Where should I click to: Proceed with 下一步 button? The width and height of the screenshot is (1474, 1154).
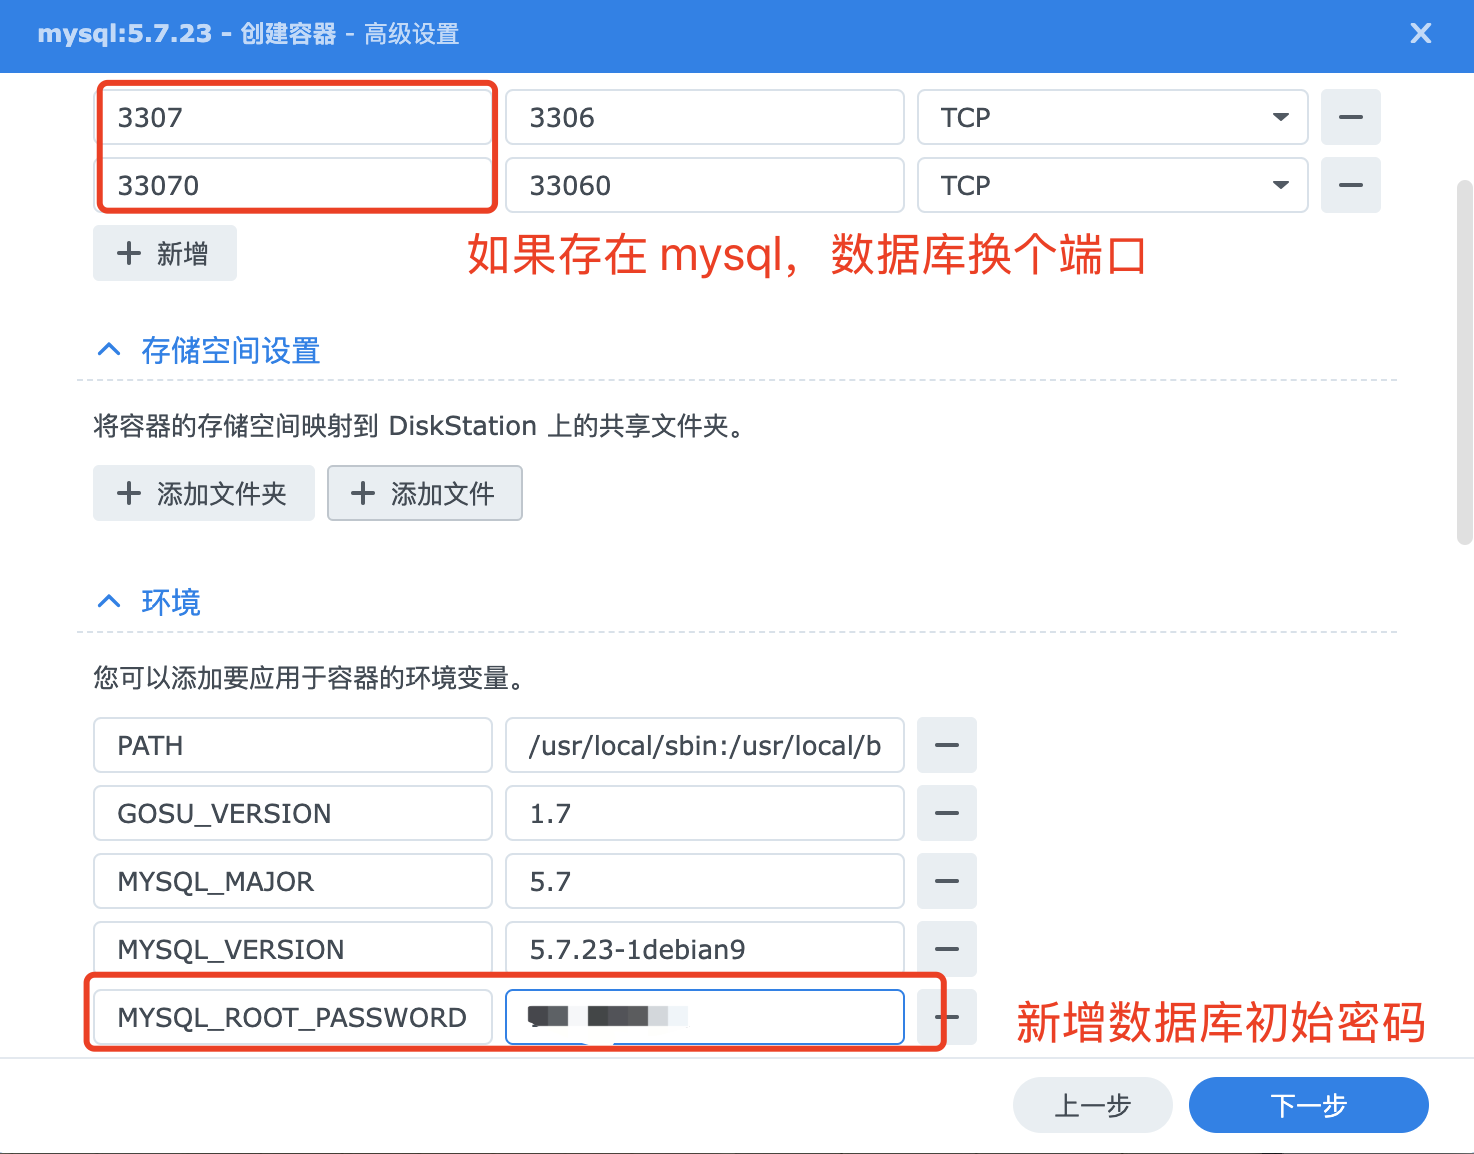(1308, 1105)
